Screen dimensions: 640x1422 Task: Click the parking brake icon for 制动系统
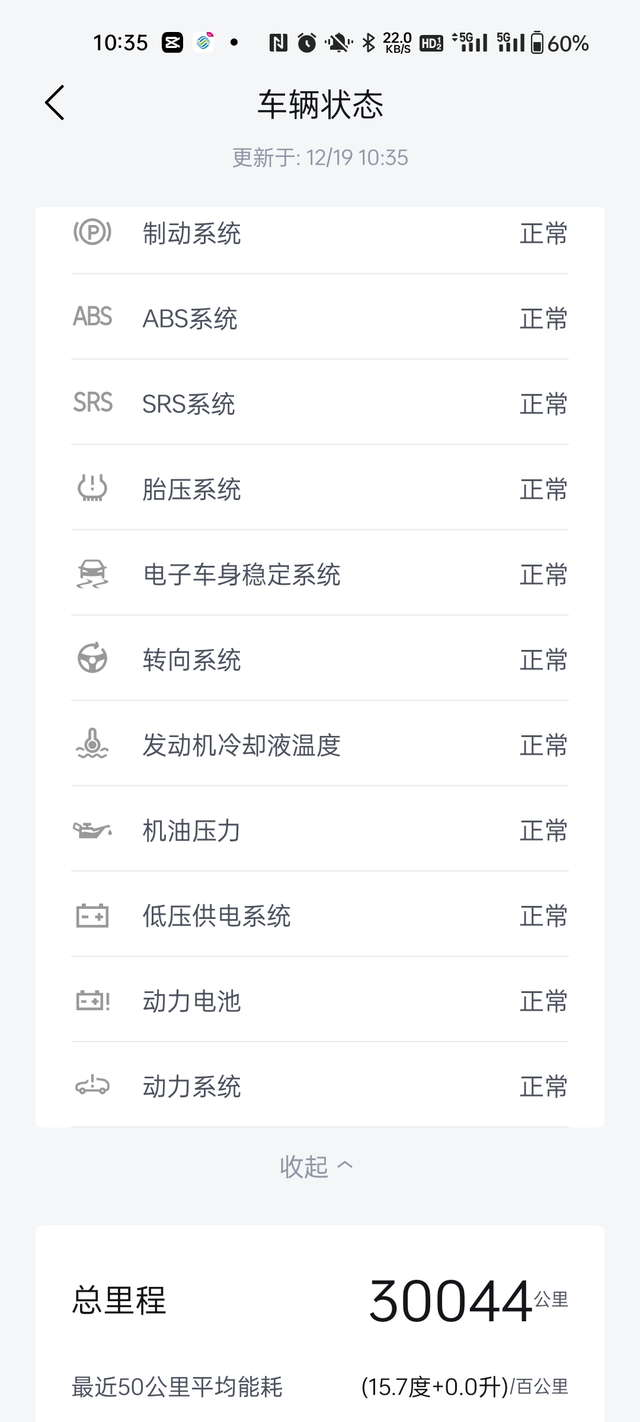pyautogui.click(x=92, y=233)
